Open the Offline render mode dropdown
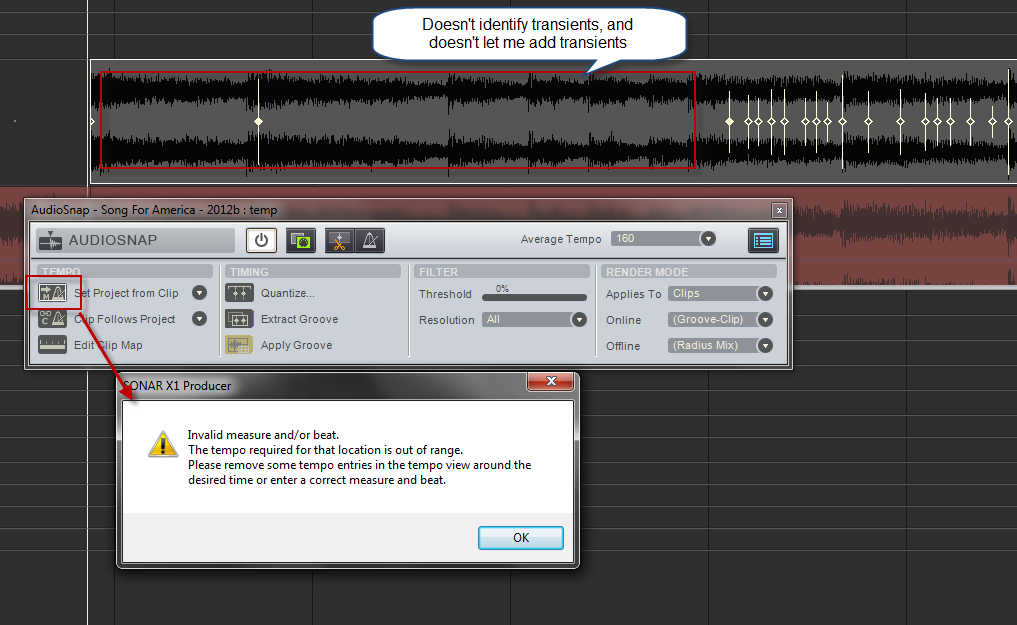The height and width of the screenshot is (625, 1017). (x=765, y=345)
